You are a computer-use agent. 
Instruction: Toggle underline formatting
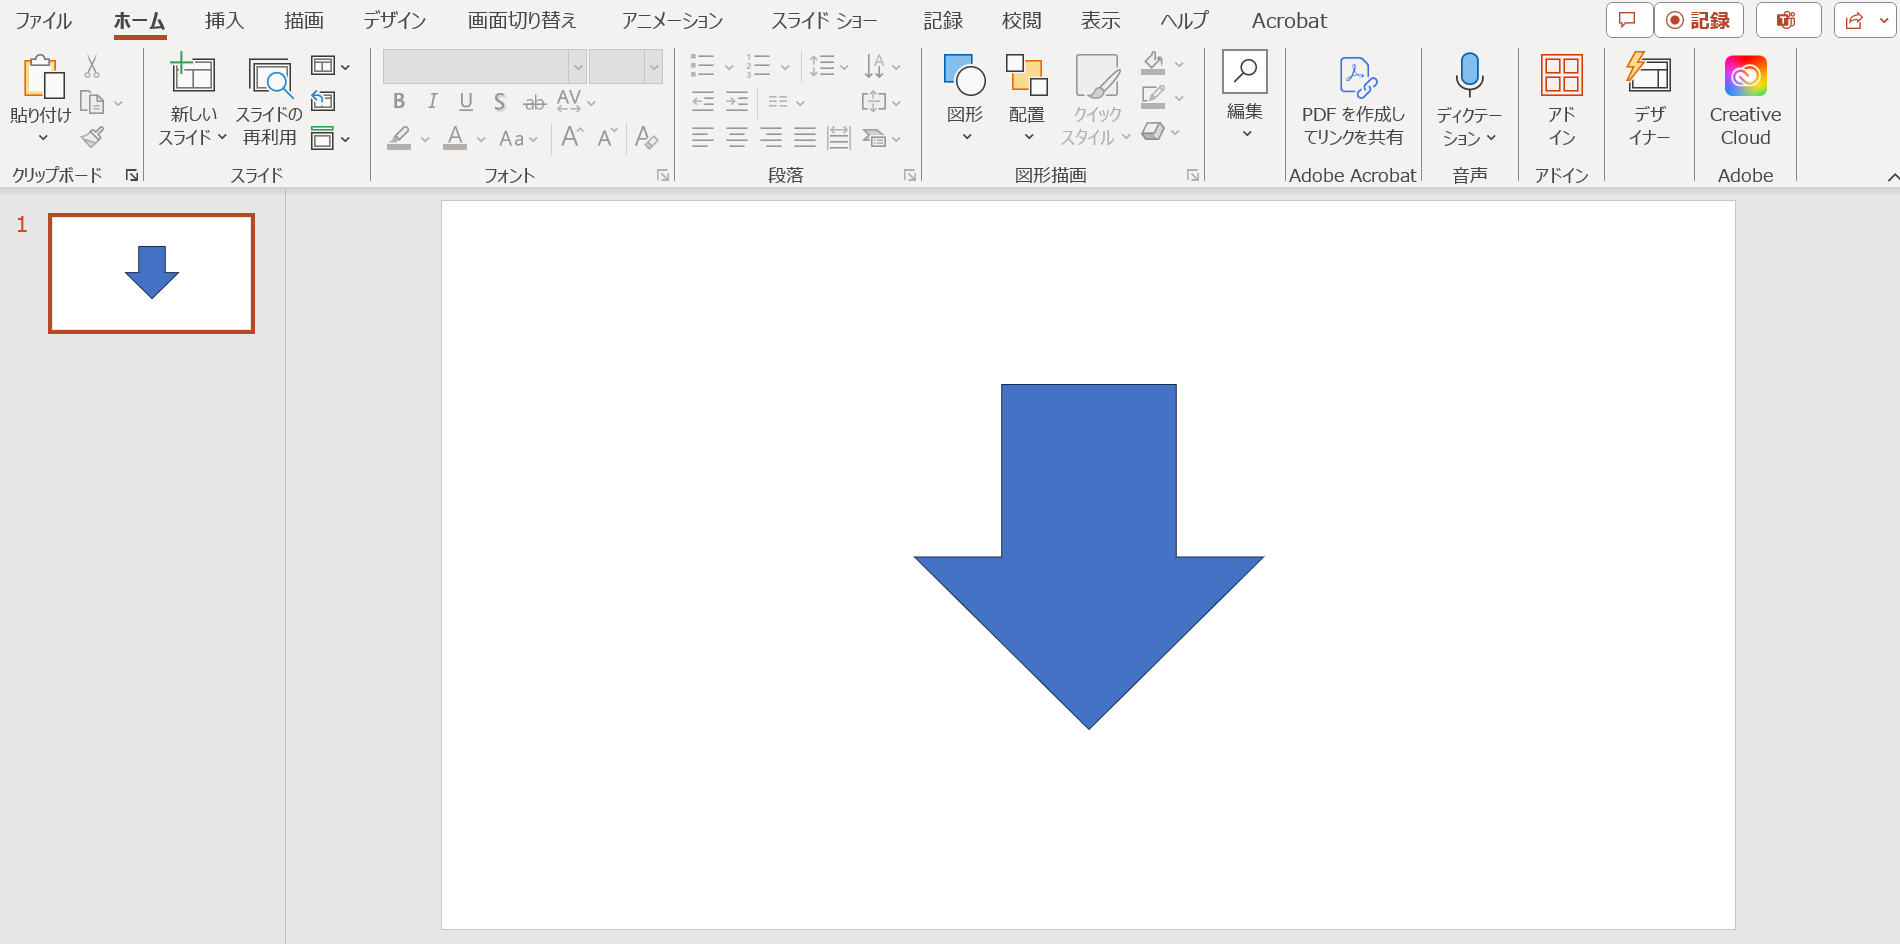464,101
